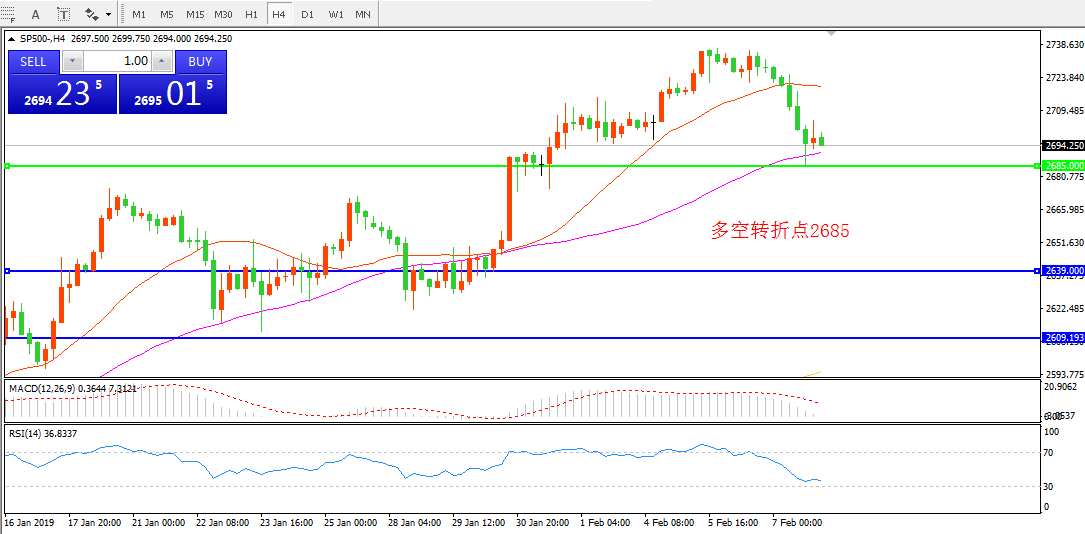
Task: Switch chart timeframe to H1
Action: pos(251,14)
